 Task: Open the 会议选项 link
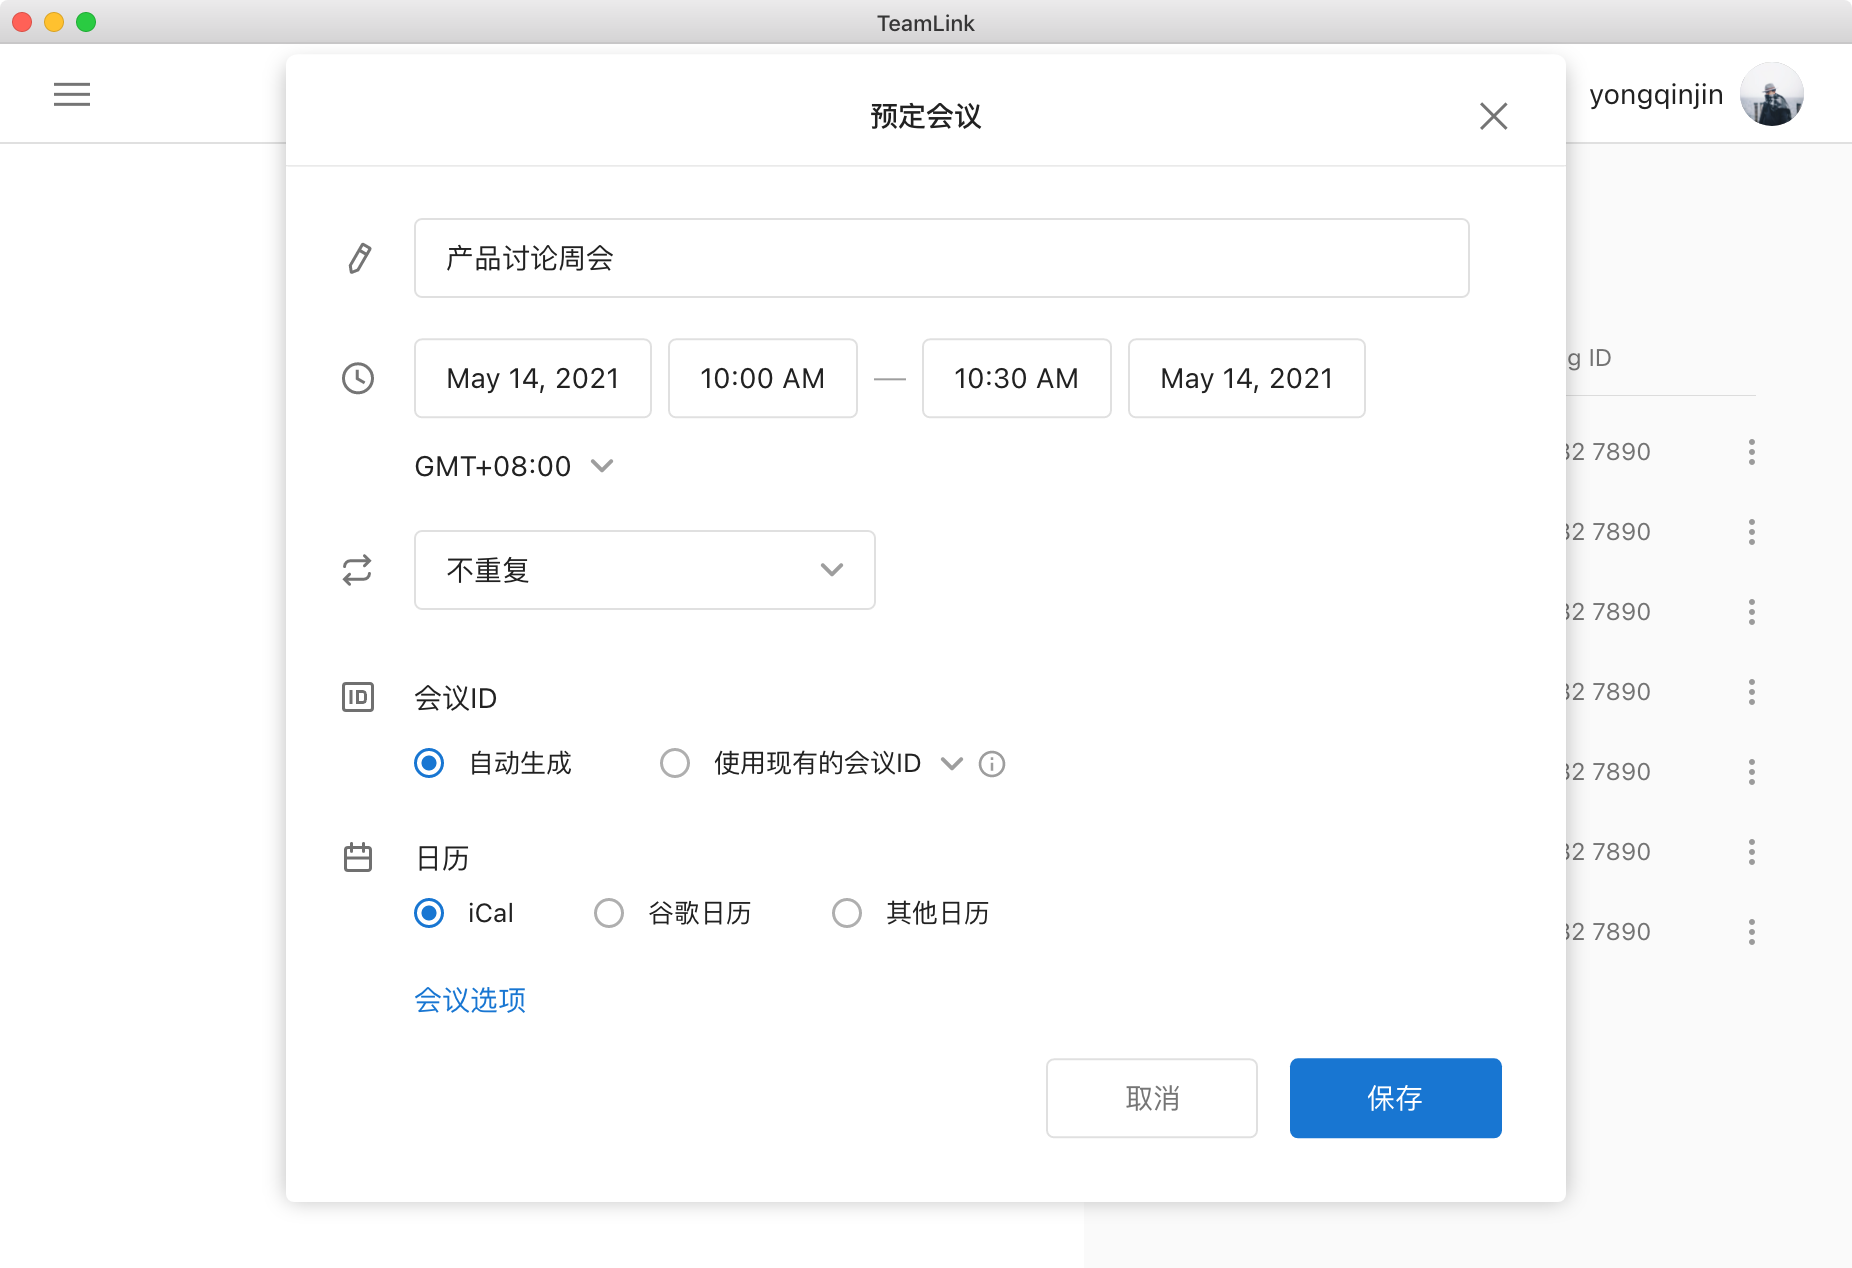[470, 1000]
